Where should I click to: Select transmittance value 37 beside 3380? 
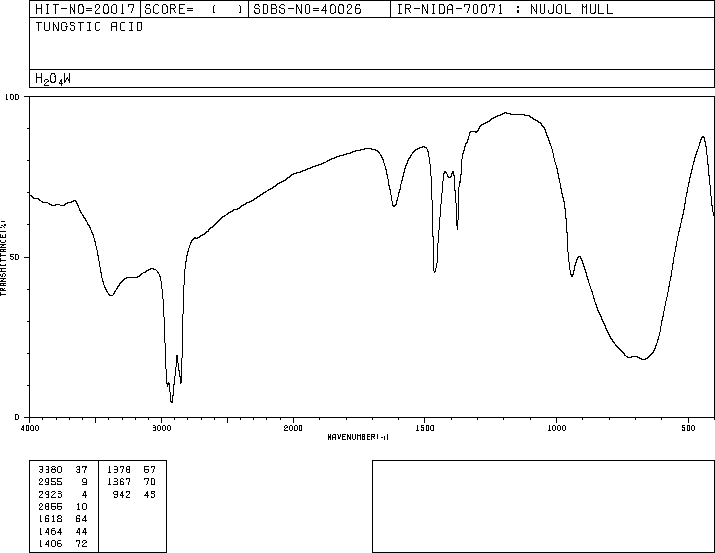(81, 469)
